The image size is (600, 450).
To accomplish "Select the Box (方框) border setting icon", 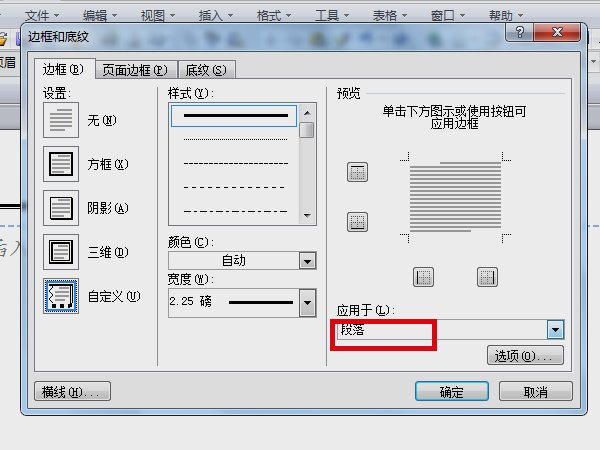I will pos(61,164).
